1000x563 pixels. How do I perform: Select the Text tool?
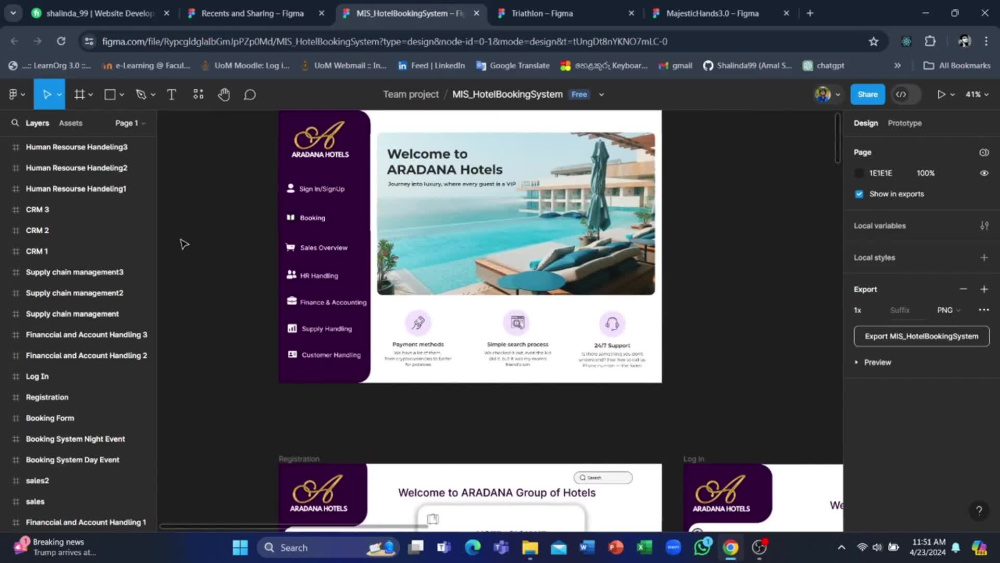[x=172, y=94]
